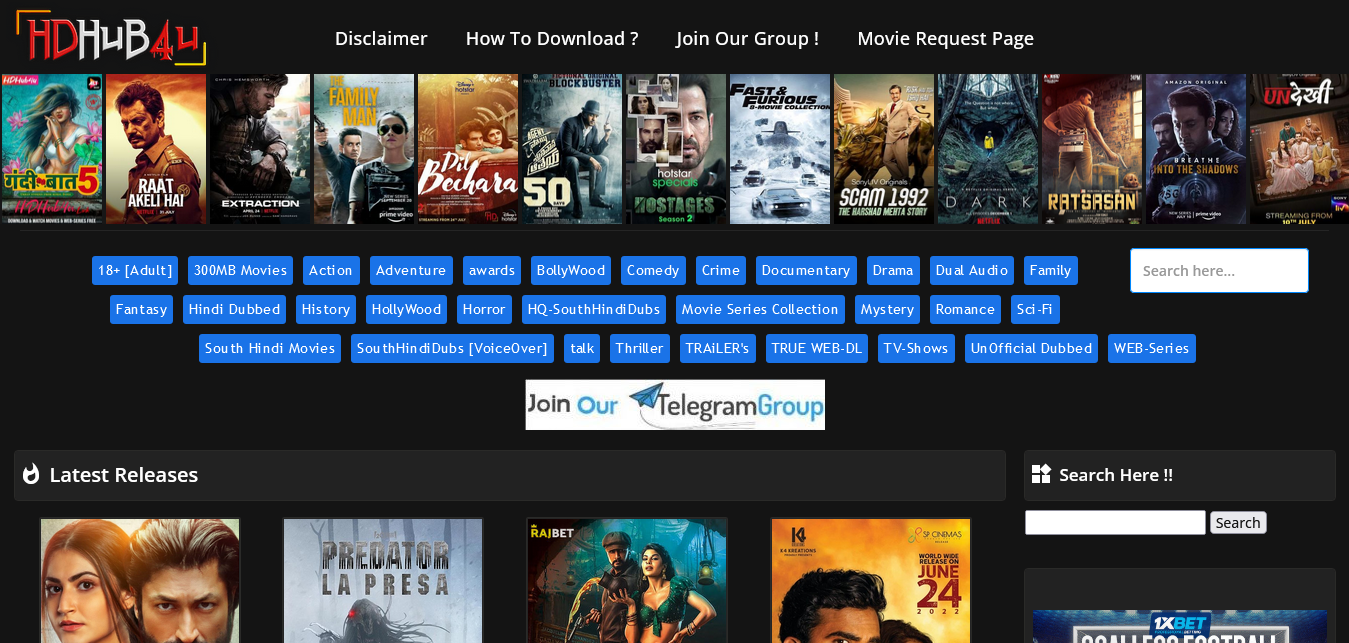The image size is (1349, 643).
Task: Select the Crime tag
Action: tap(721, 270)
